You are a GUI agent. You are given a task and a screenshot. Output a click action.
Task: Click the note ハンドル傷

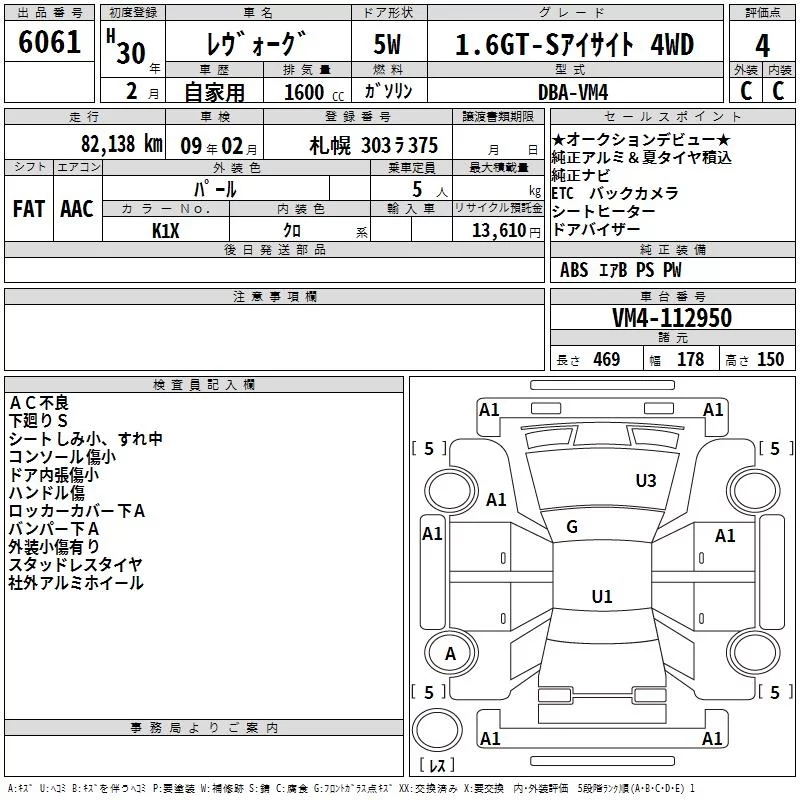[47, 493]
